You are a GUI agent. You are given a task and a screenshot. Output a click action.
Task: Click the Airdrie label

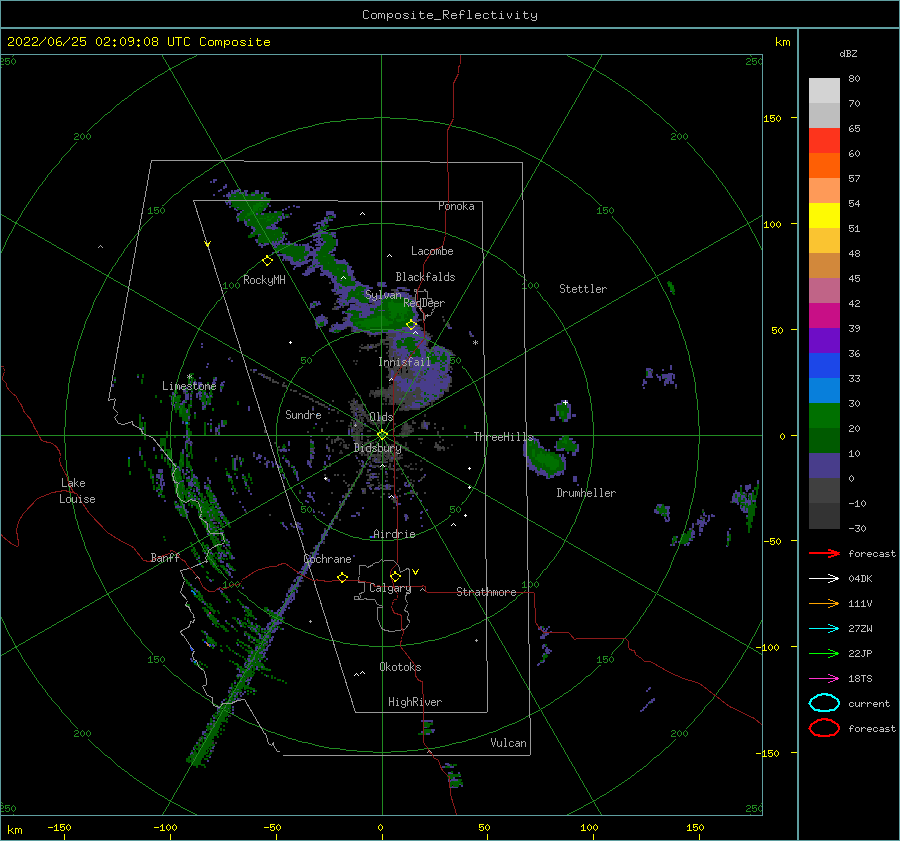click(394, 534)
